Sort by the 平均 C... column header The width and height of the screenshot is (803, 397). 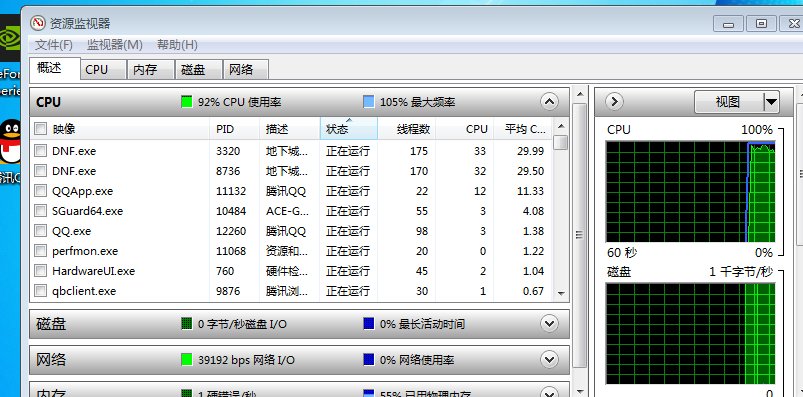point(523,129)
